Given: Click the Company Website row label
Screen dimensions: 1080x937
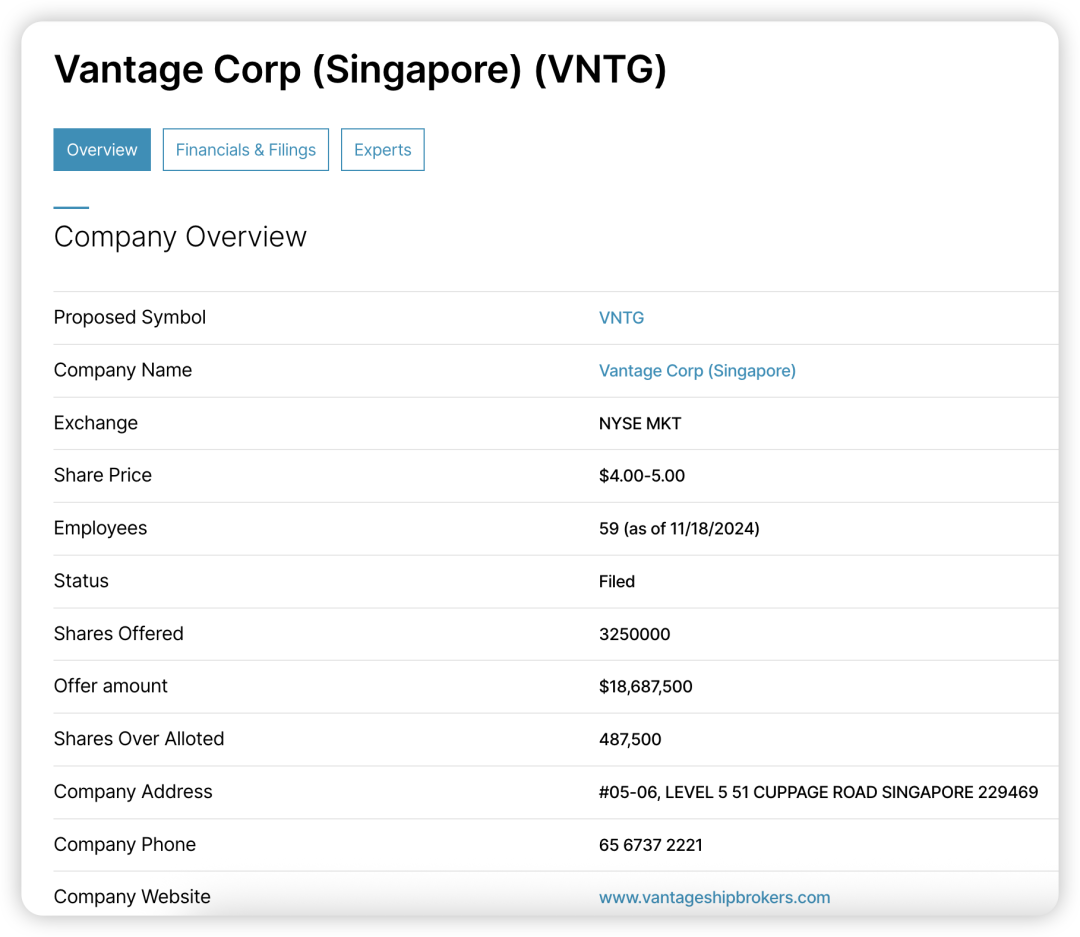Looking at the screenshot, I should 132,897.
